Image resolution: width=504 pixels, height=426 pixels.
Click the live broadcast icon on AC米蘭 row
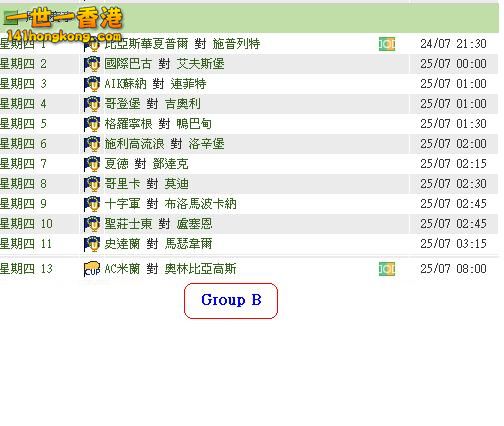[x=387, y=269]
